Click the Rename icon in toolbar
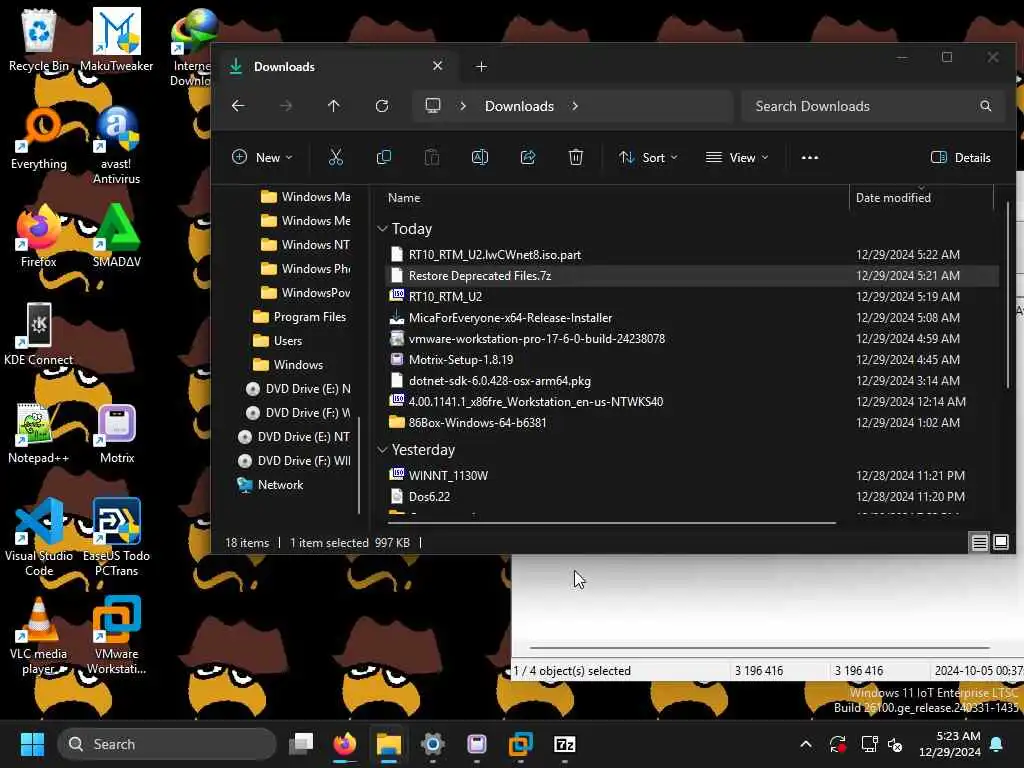 [480, 157]
